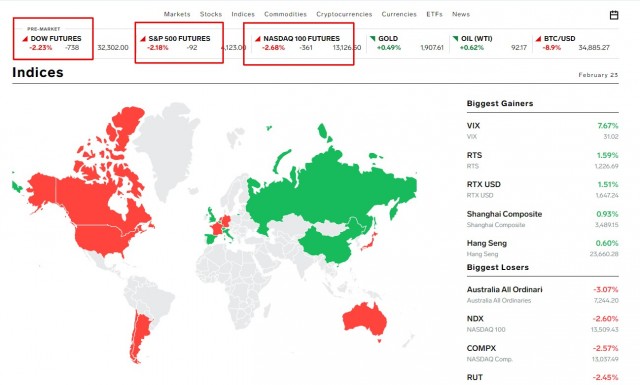The height and width of the screenshot is (385, 640).
Task: Open RTX USD in Biggest Gainers
Action: (542, 189)
